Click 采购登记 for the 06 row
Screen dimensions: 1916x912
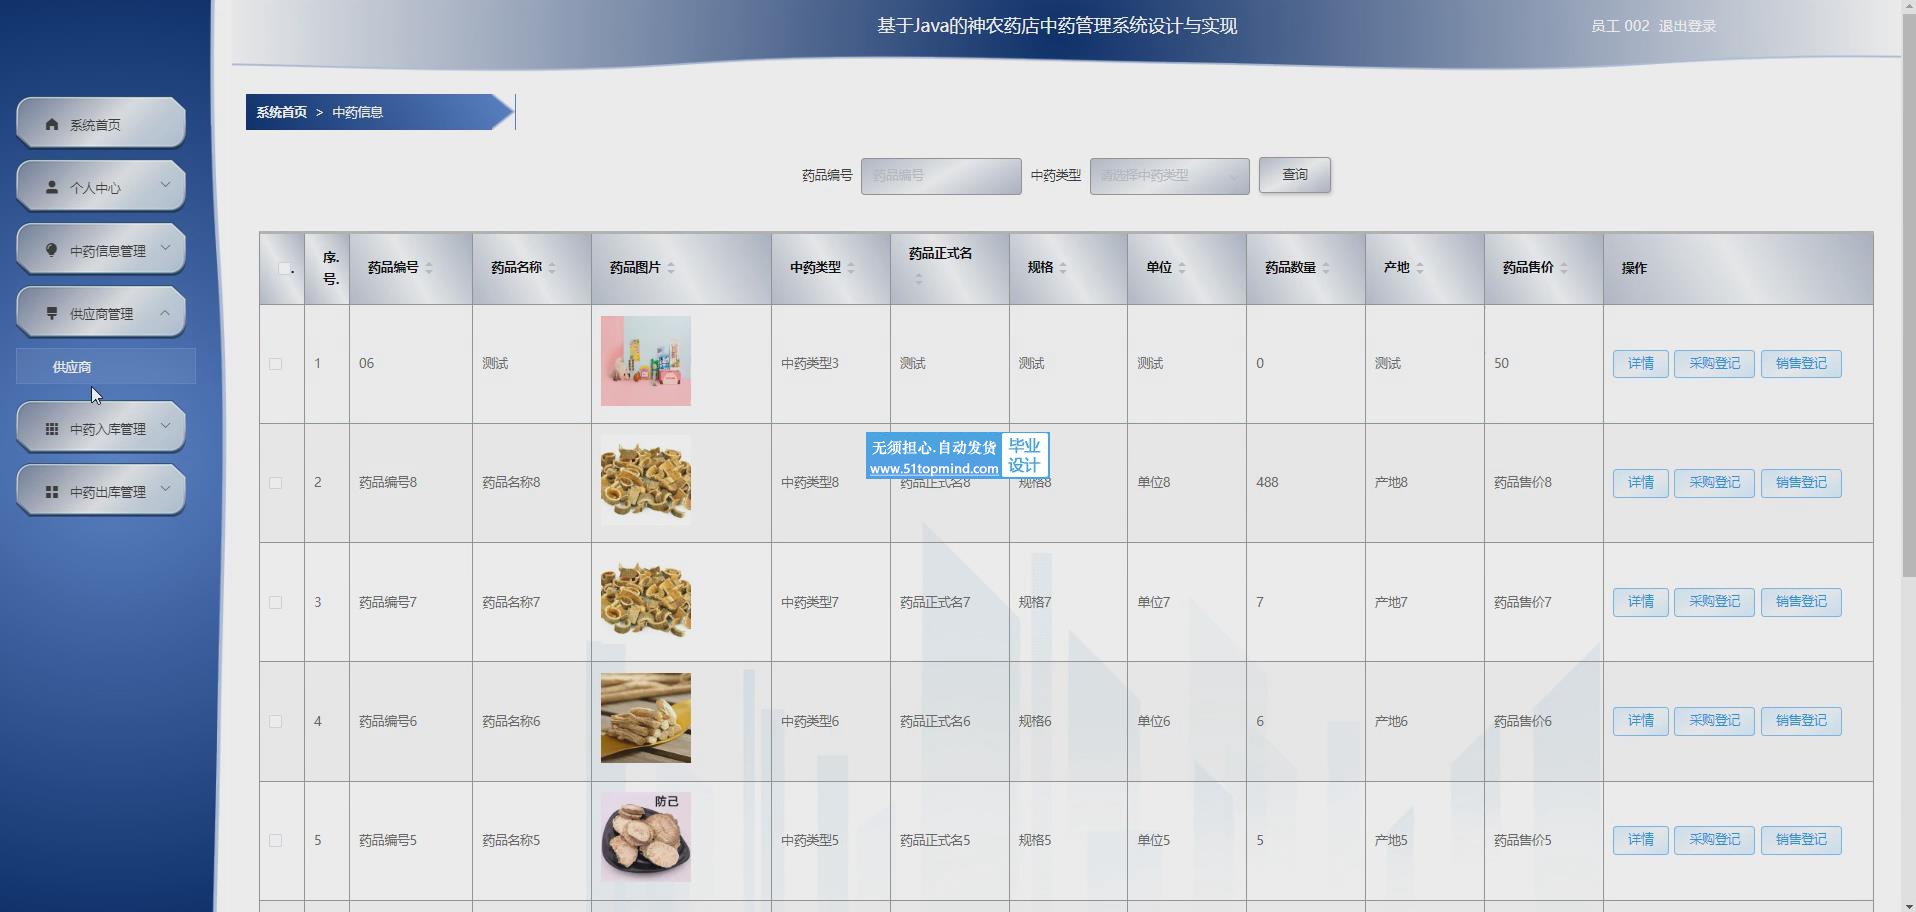1714,364
